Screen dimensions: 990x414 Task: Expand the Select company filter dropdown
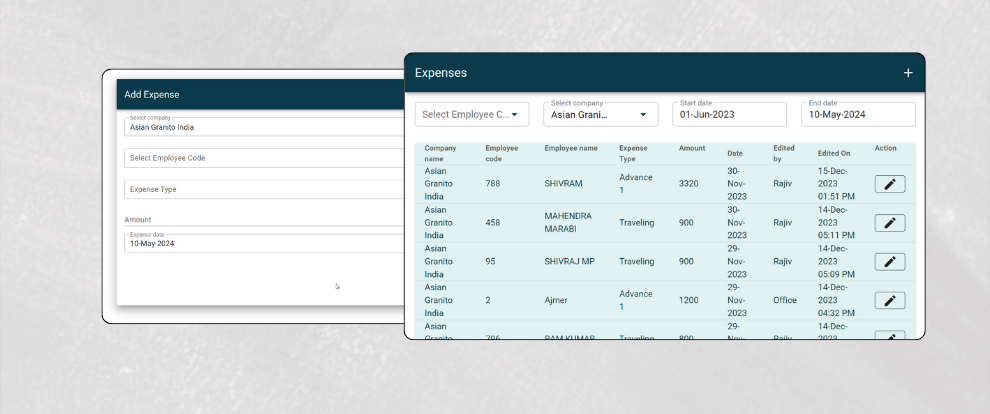pyautogui.click(x=600, y=115)
